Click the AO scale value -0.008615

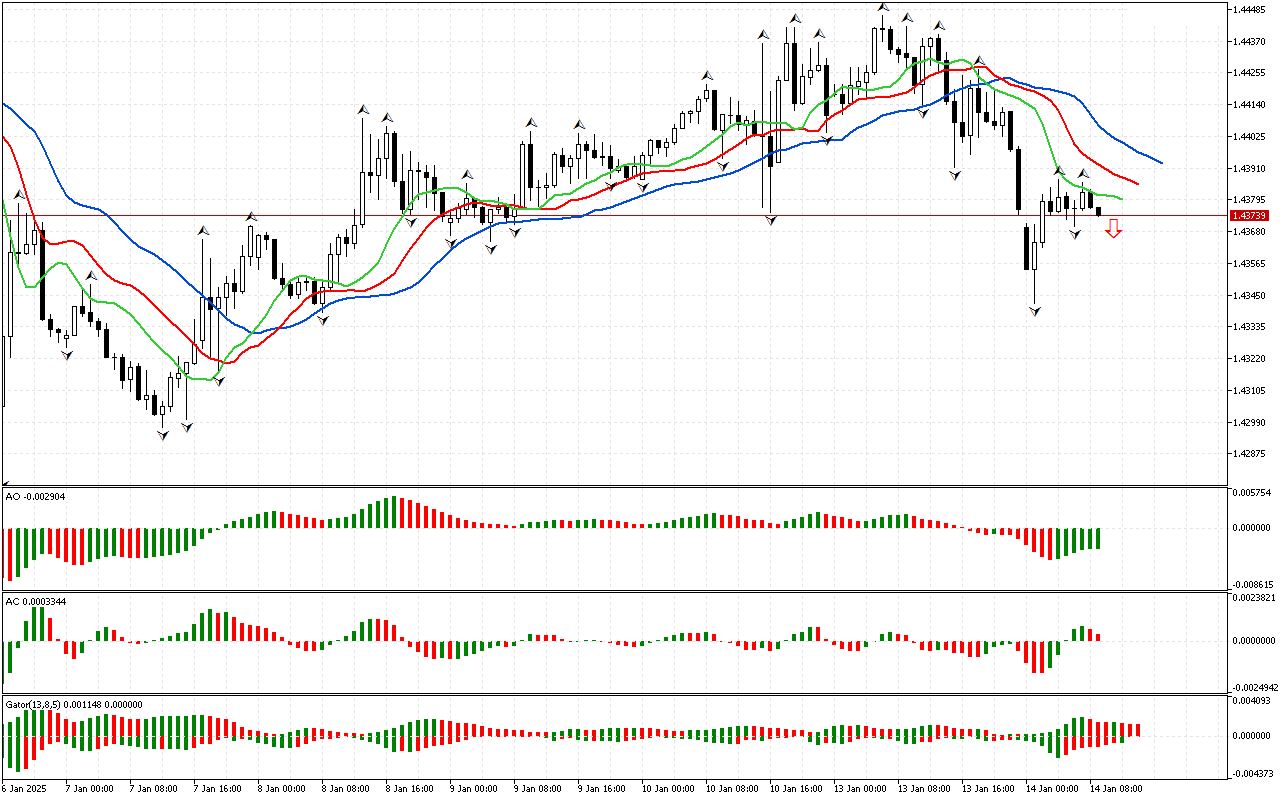tap(1251, 584)
